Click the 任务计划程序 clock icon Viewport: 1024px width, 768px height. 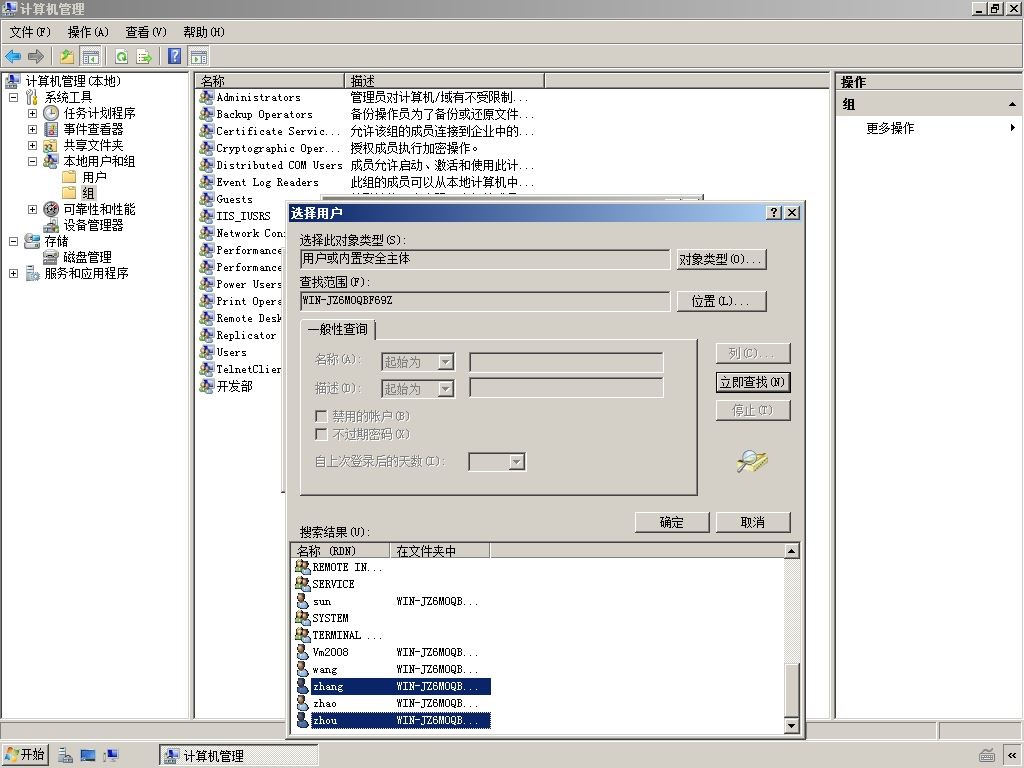(x=51, y=113)
